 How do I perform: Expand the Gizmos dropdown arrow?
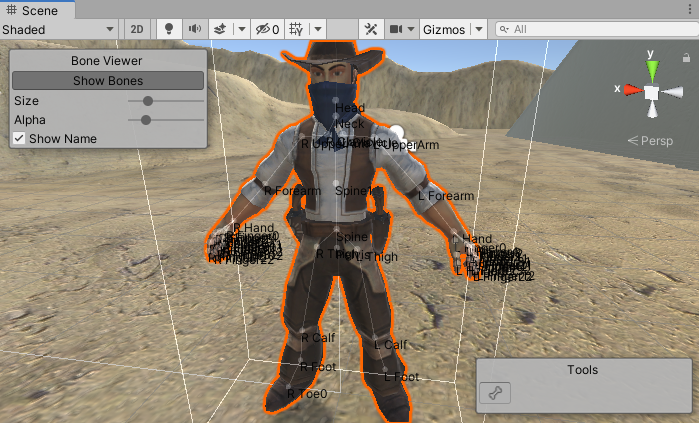(x=478, y=29)
